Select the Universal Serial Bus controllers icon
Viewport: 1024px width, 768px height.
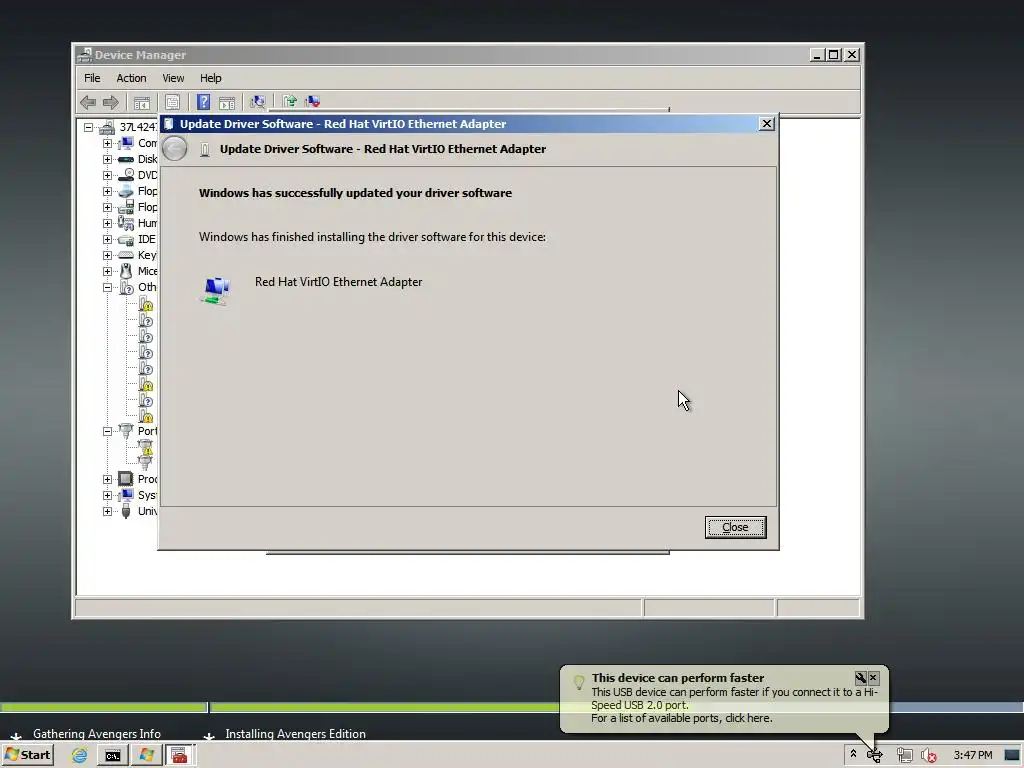tap(126, 511)
